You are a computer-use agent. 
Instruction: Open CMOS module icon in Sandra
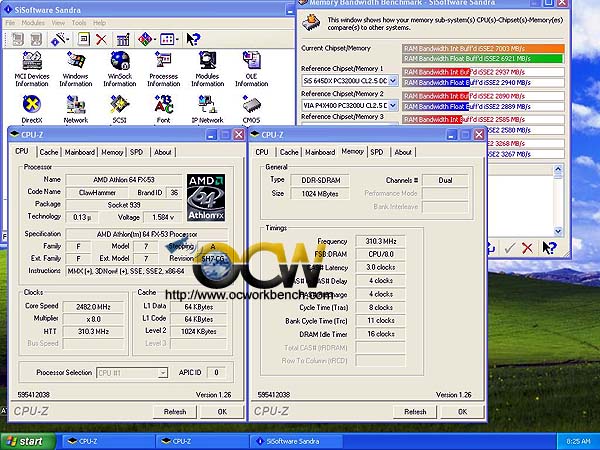251,109
